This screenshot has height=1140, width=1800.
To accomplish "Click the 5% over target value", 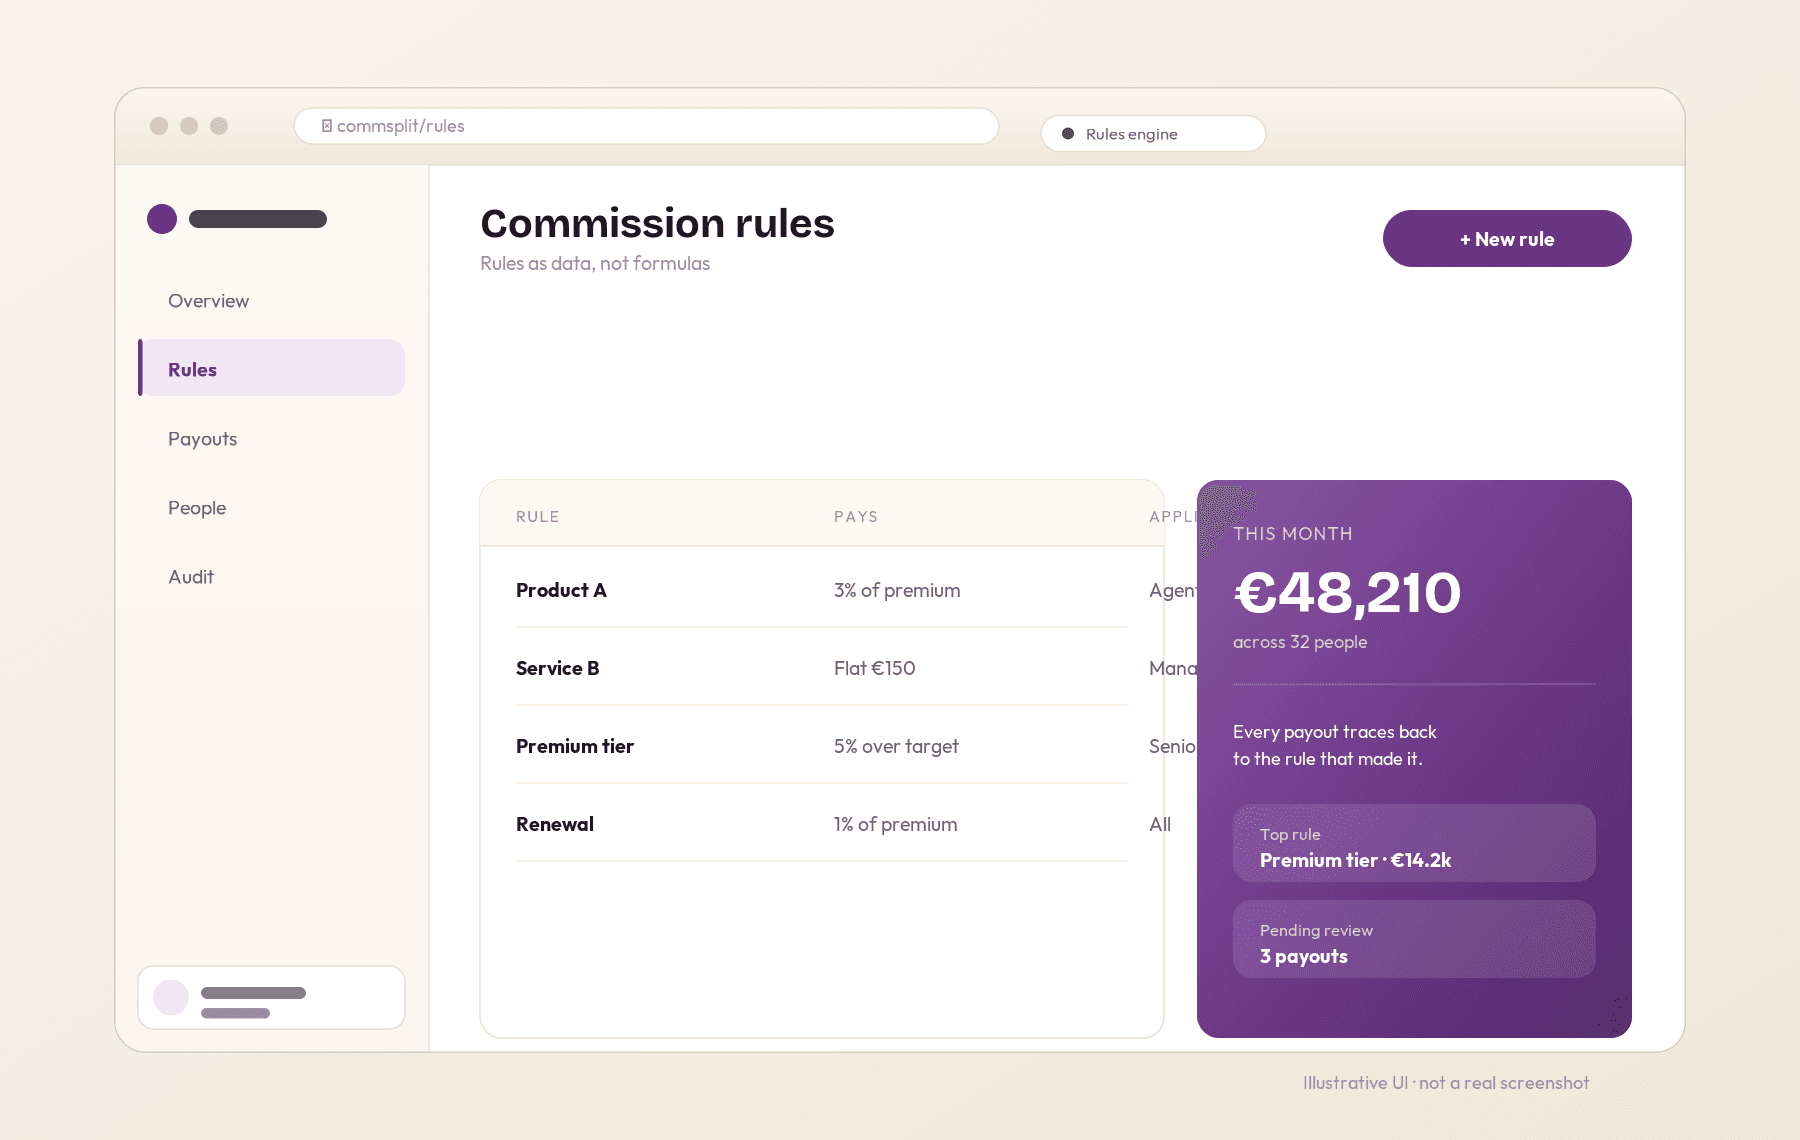I will (x=896, y=746).
